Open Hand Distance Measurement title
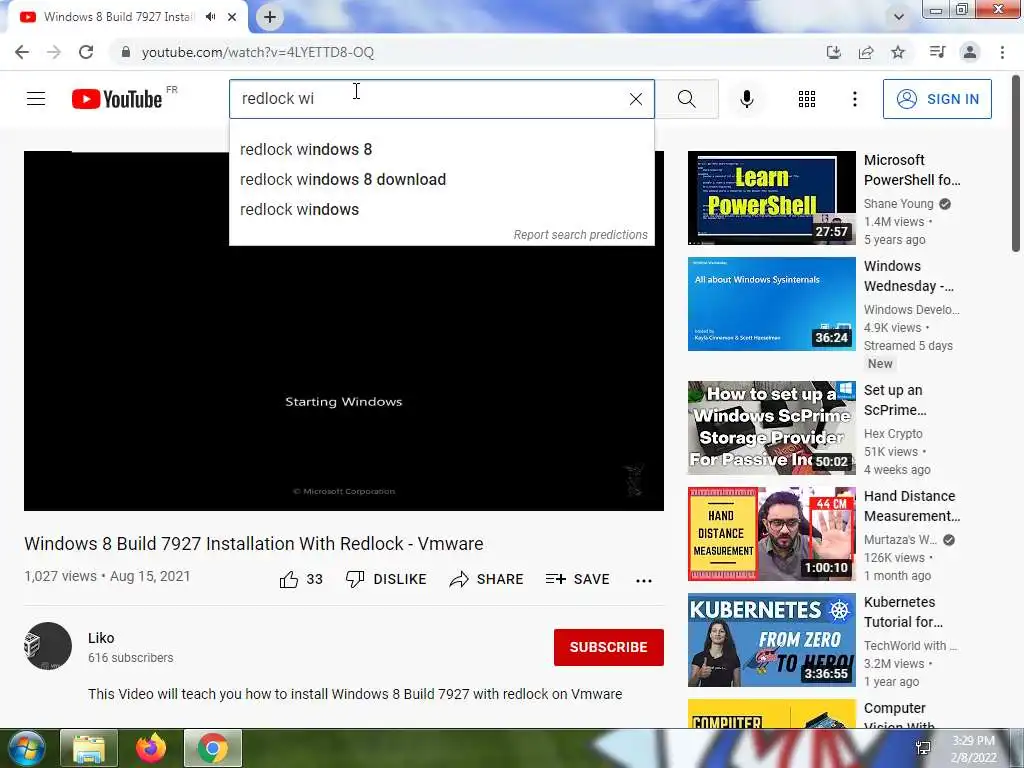This screenshot has width=1024, height=768. [912, 505]
